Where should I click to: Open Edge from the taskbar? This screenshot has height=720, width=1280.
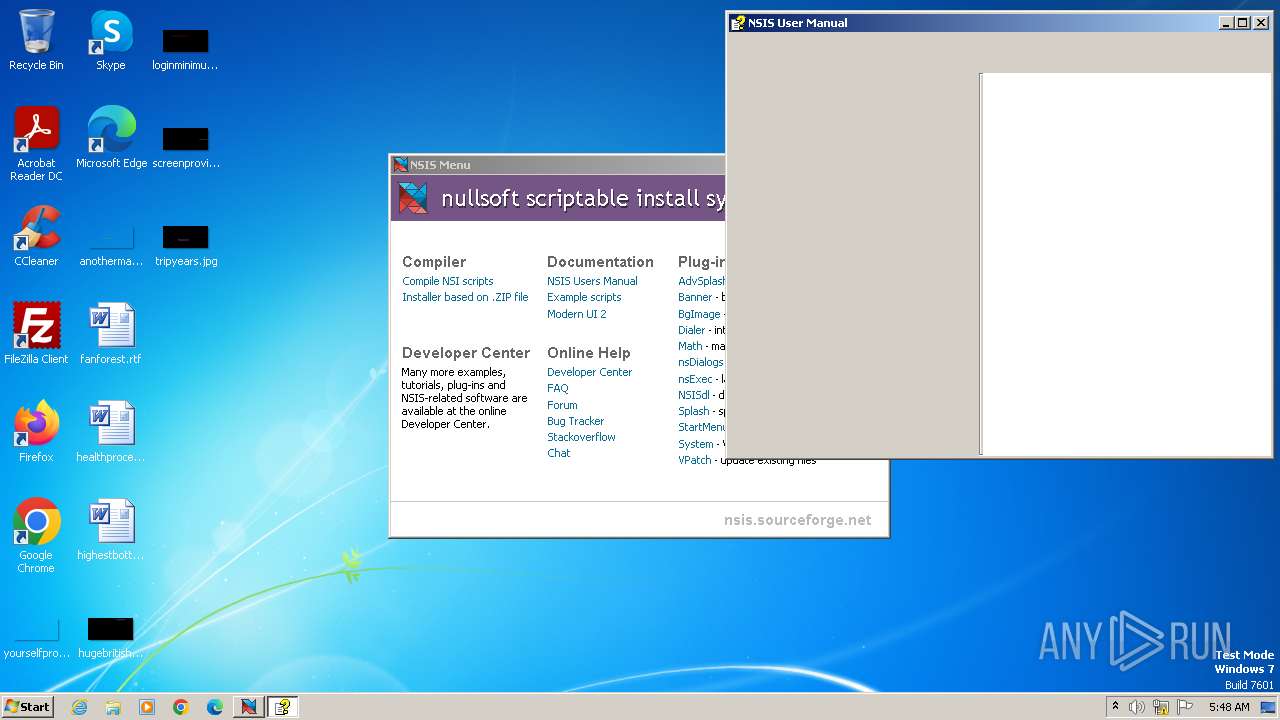(x=215, y=707)
